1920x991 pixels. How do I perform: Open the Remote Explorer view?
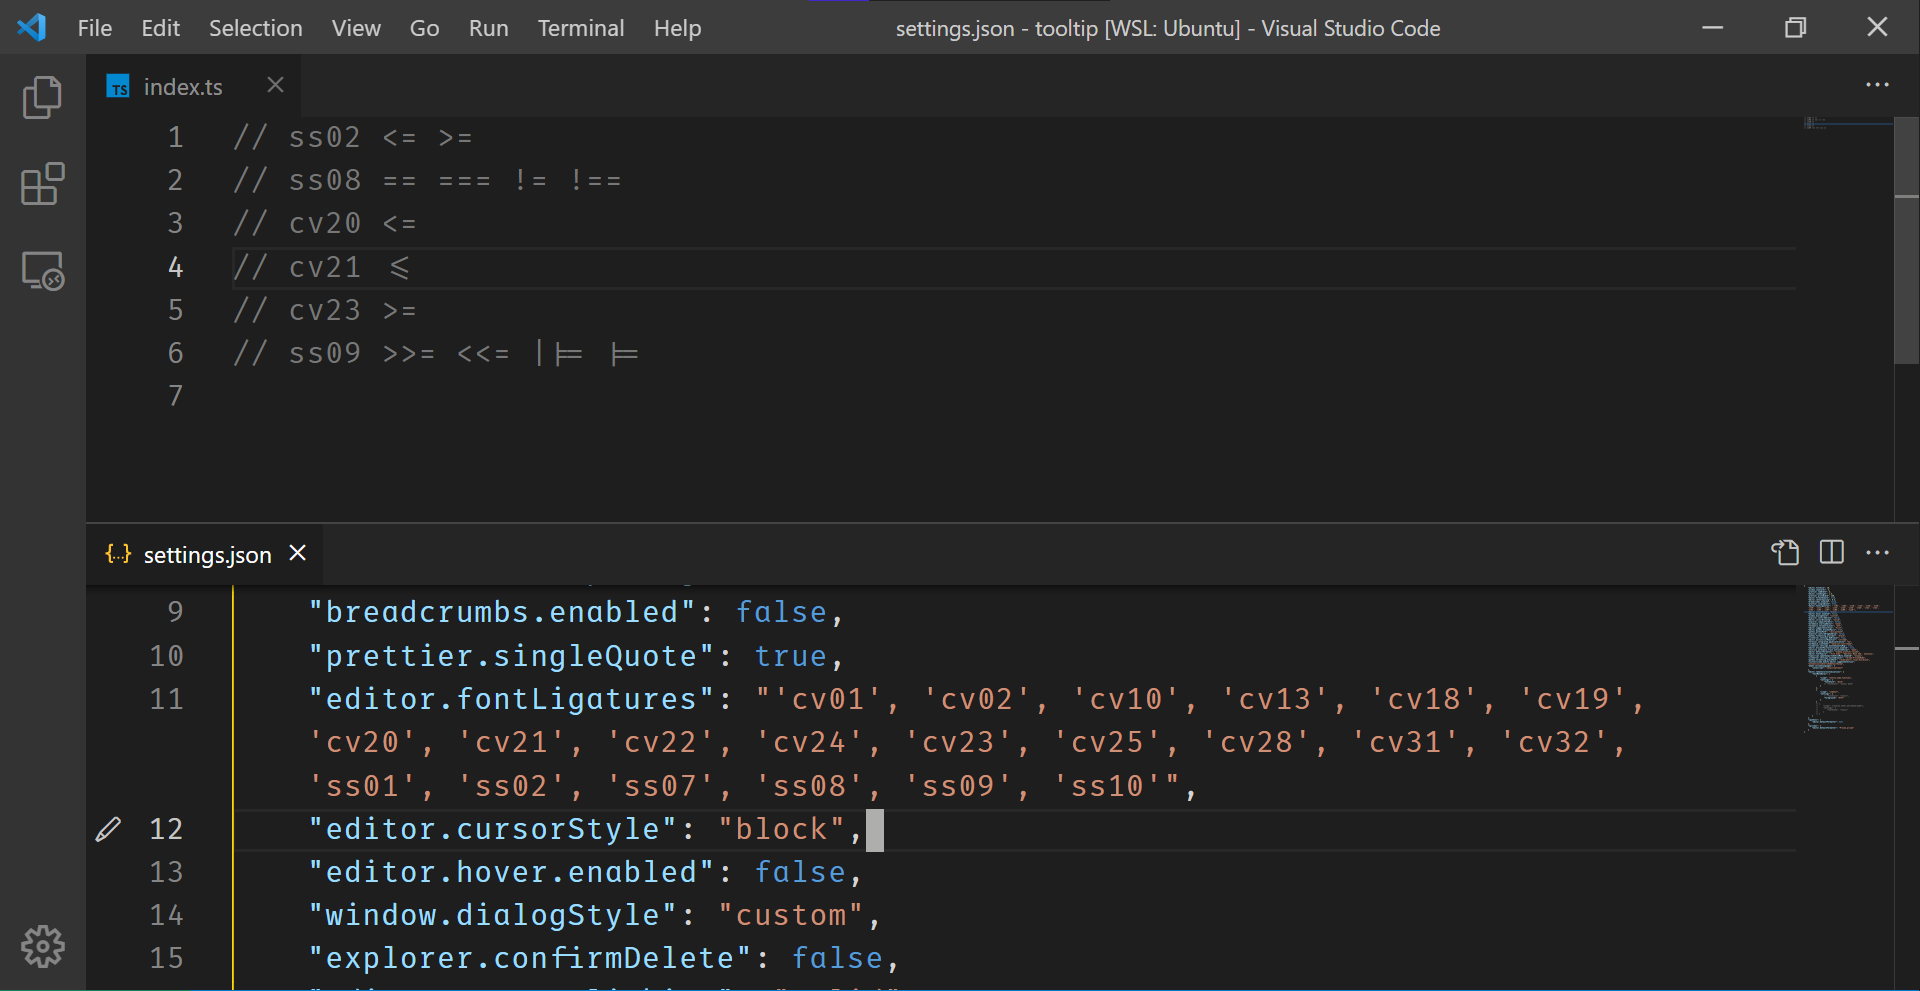42,270
